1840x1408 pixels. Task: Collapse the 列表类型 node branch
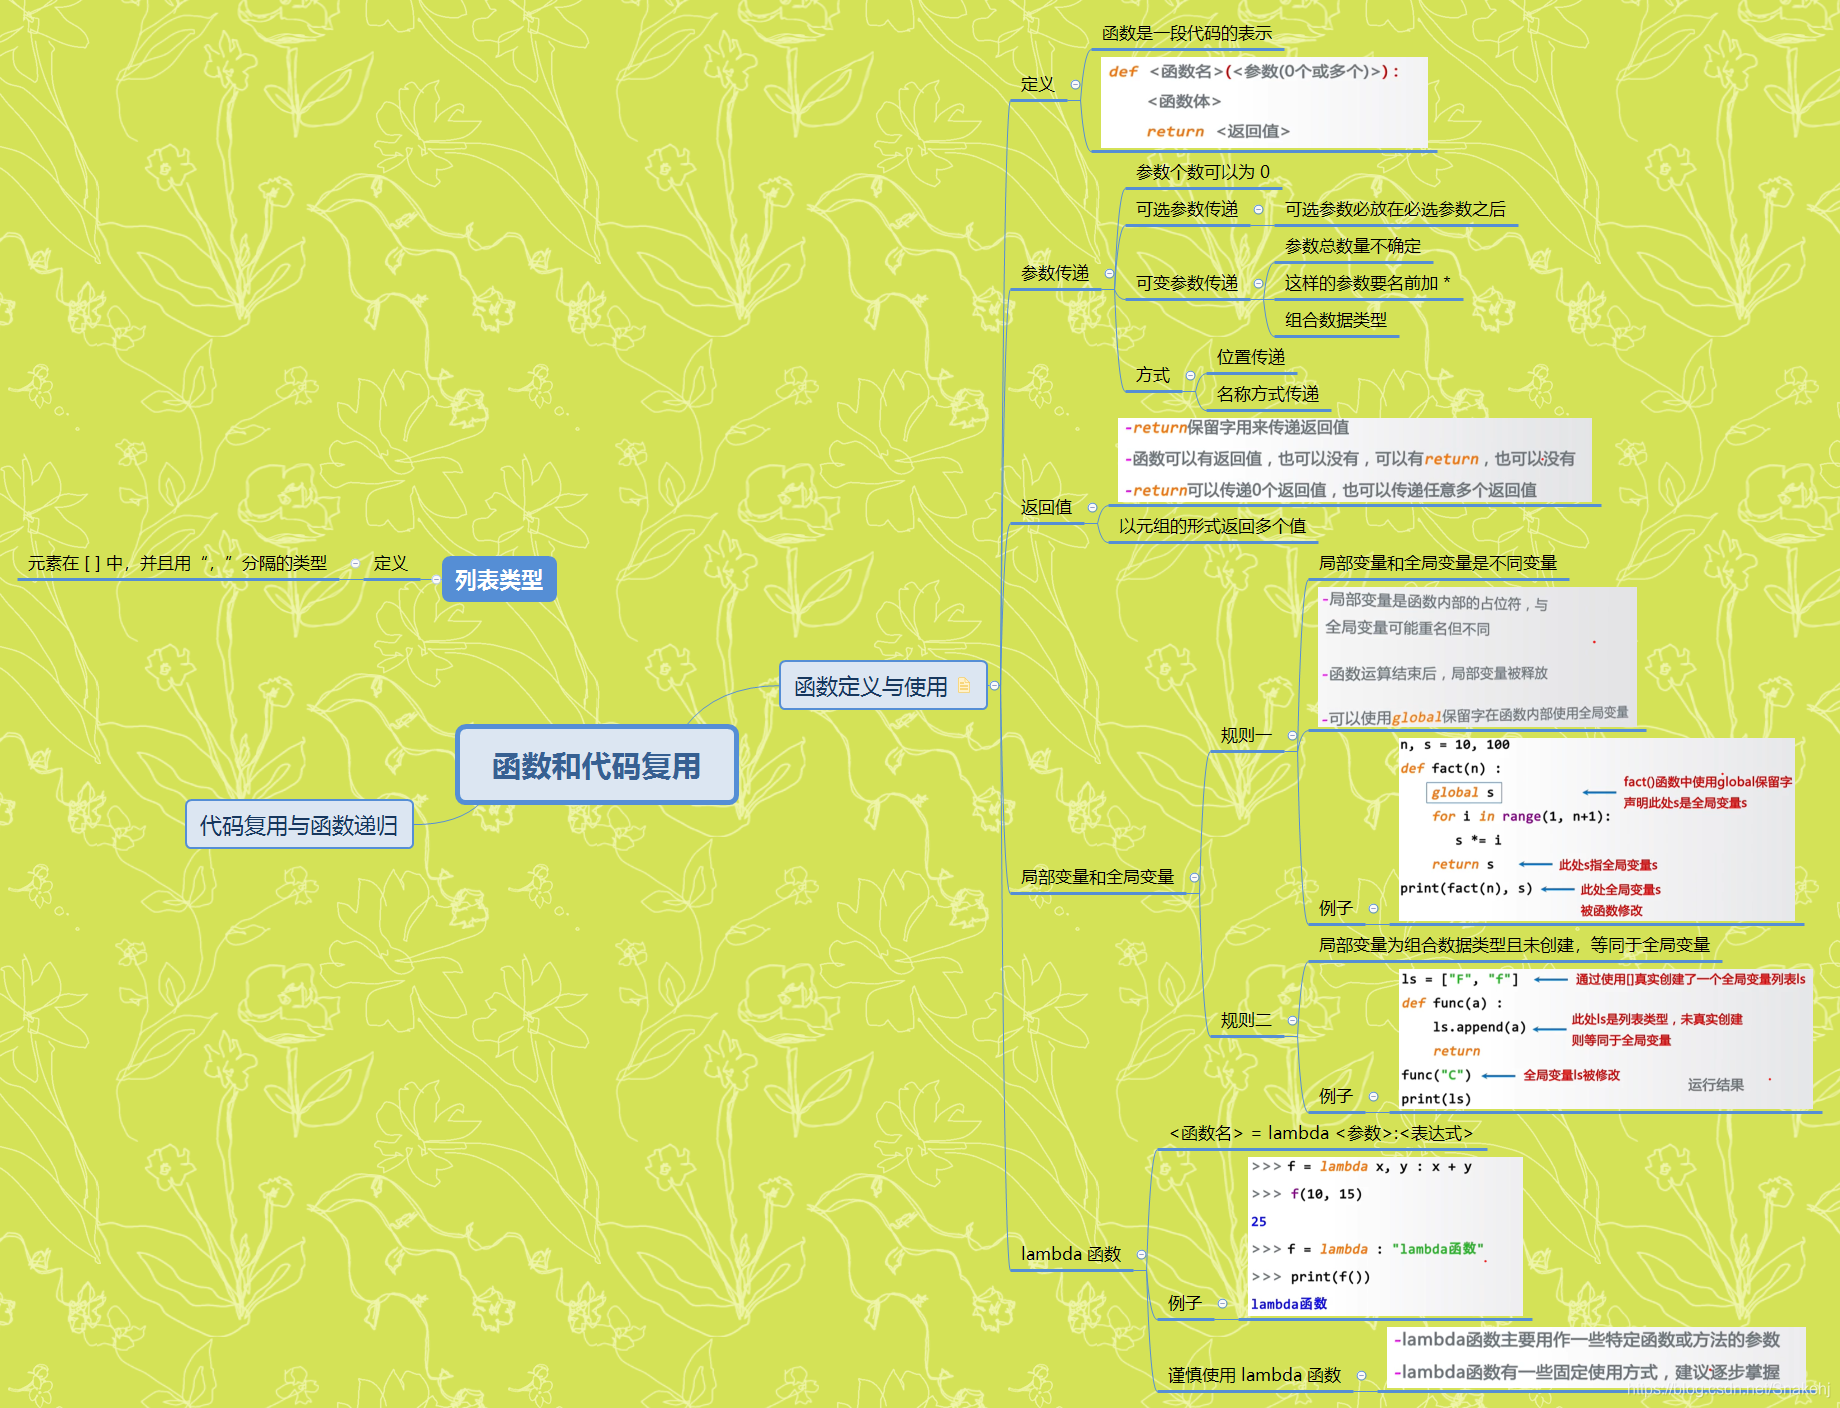pyautogui.click(x=436, y=580)
